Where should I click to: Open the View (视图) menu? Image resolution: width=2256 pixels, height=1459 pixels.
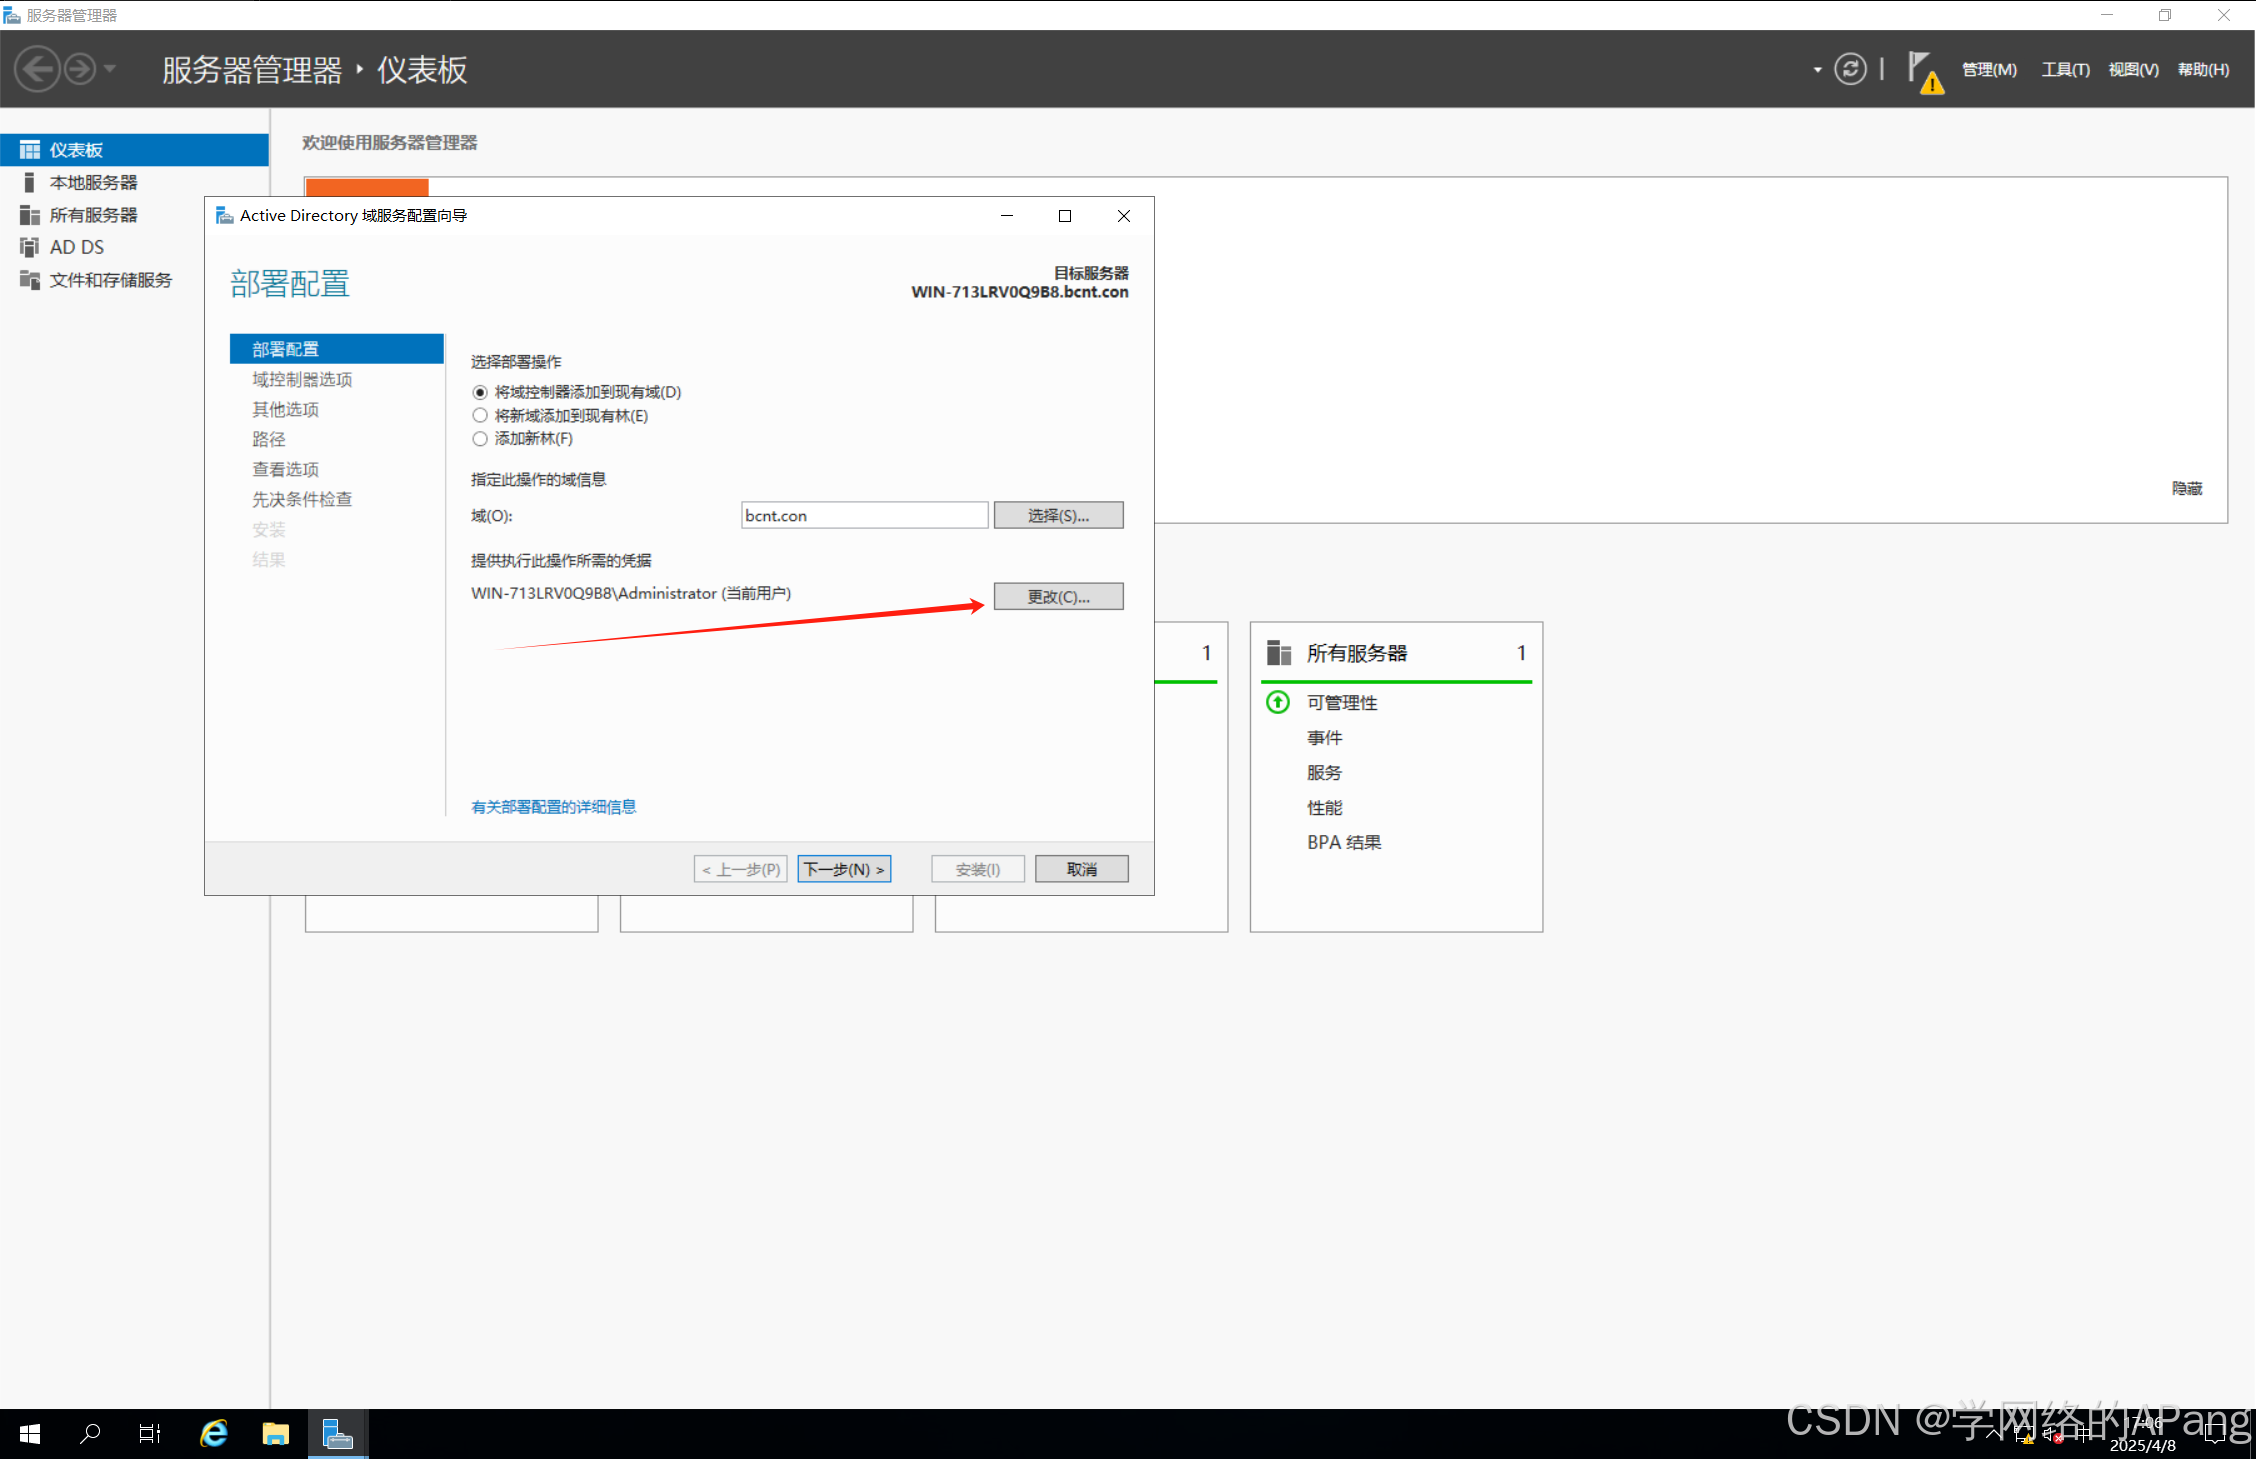point(2133,70)
